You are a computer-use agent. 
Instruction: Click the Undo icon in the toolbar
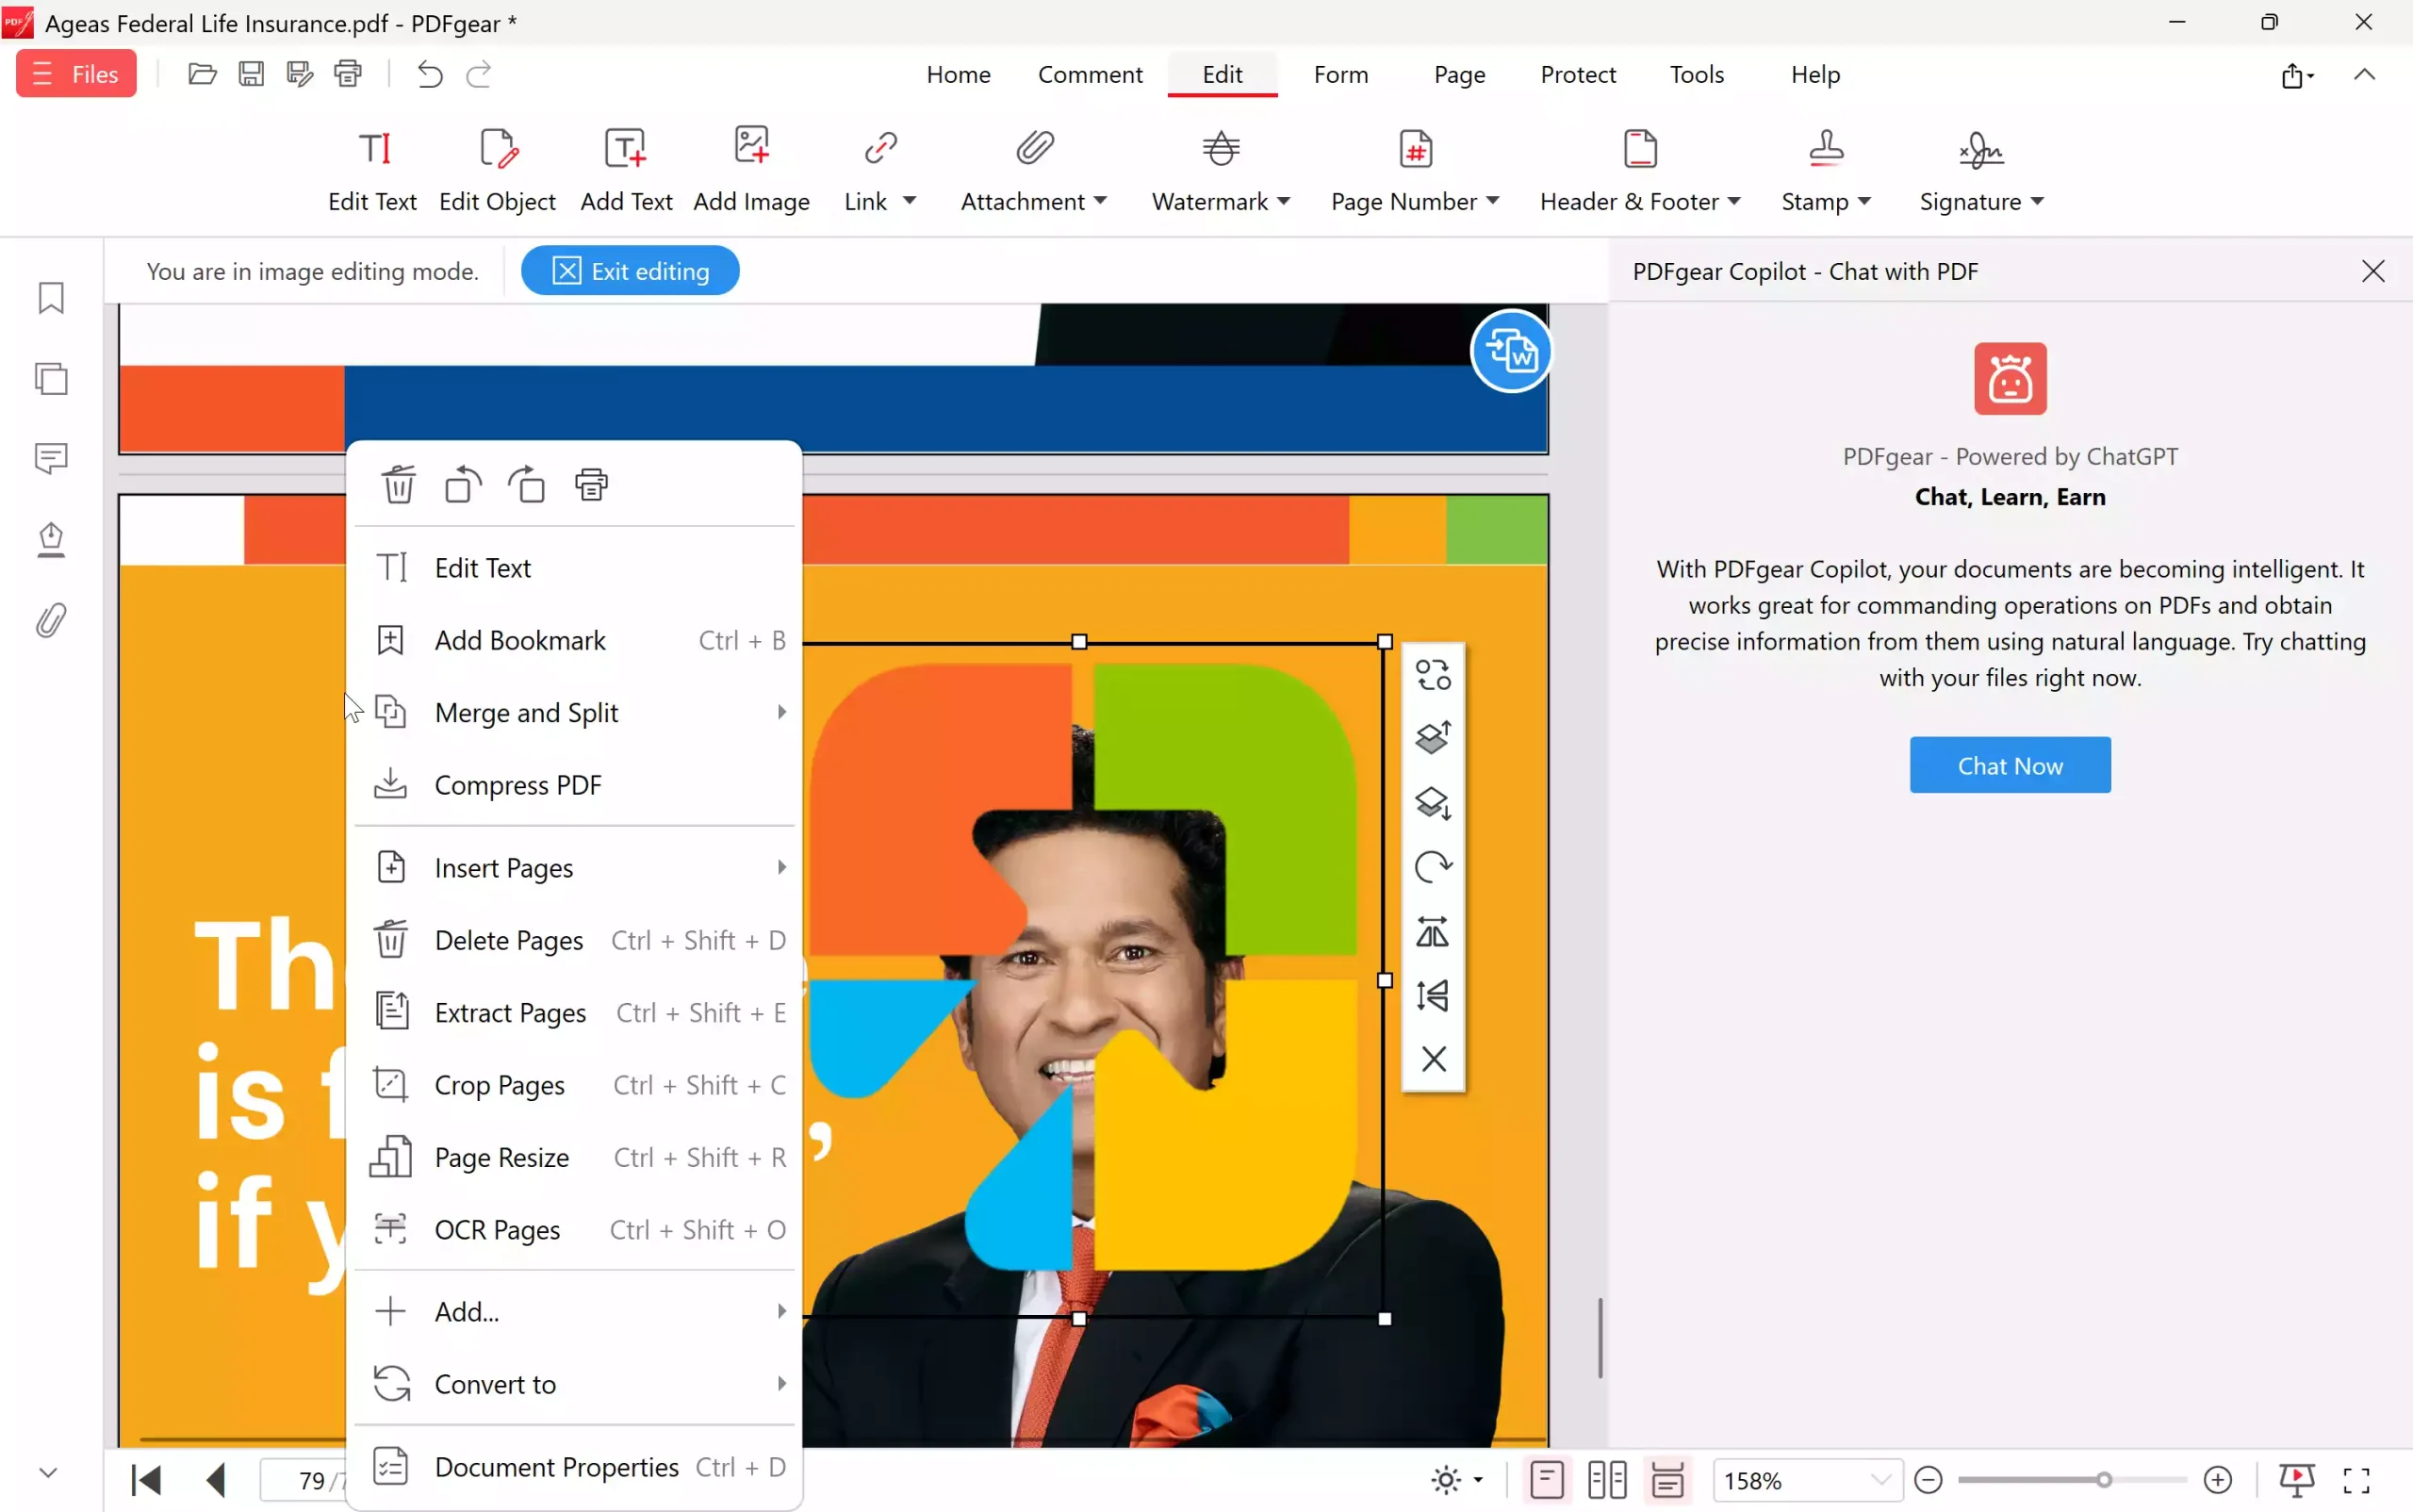tap(429, 74)
